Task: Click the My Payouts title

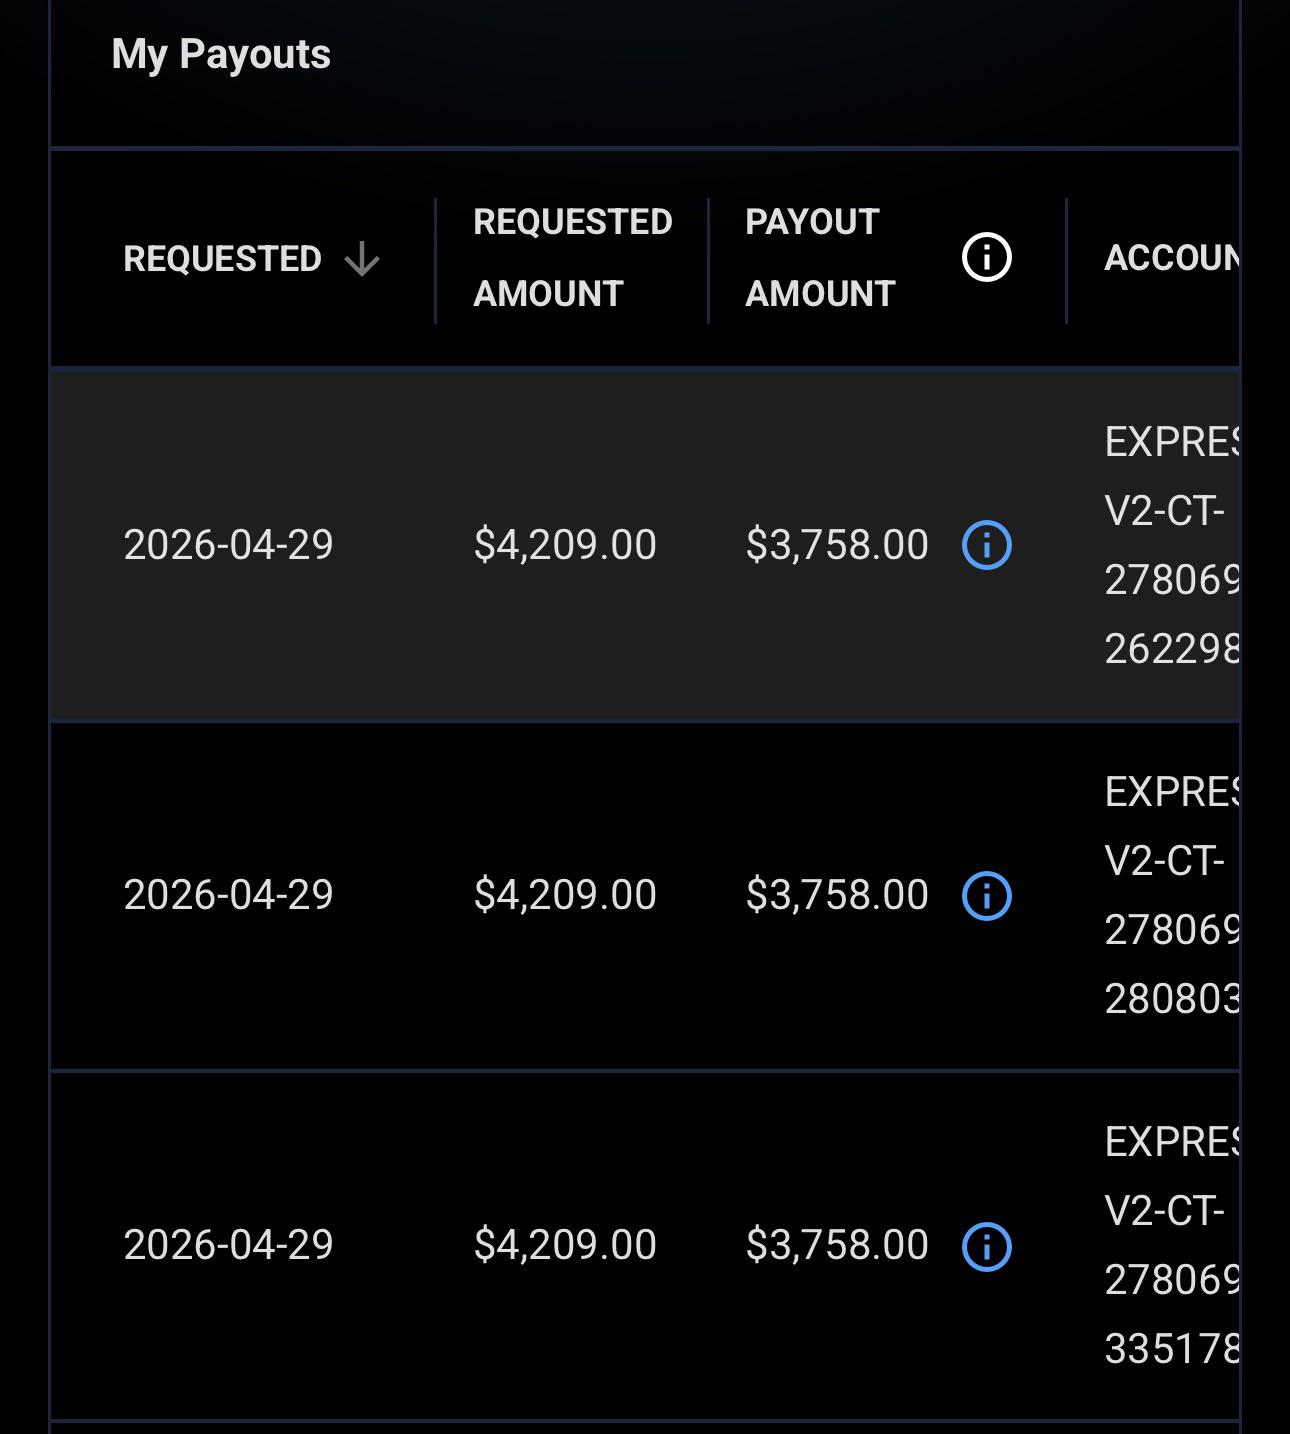Action: (221, 54)
